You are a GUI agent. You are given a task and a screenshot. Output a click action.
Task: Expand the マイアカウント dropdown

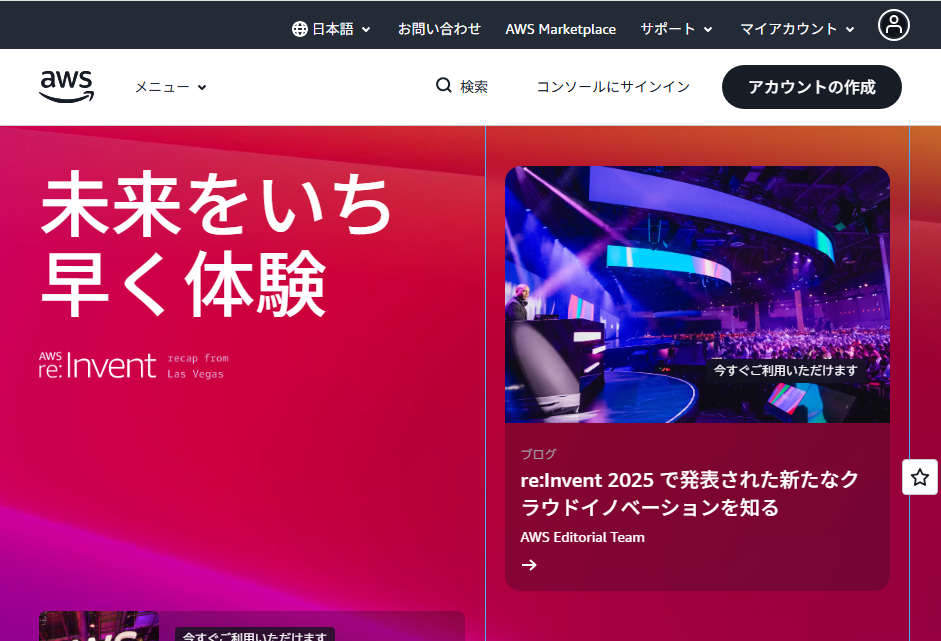pos(797,29)
